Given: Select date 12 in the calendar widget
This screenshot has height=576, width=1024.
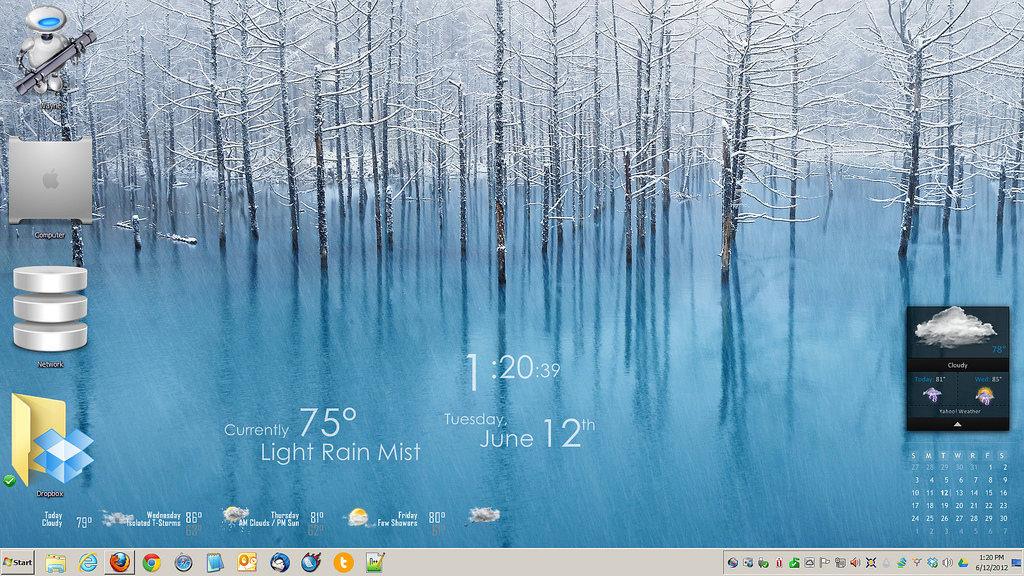Looking at the screenshot, I should click(x=944, y=493).
